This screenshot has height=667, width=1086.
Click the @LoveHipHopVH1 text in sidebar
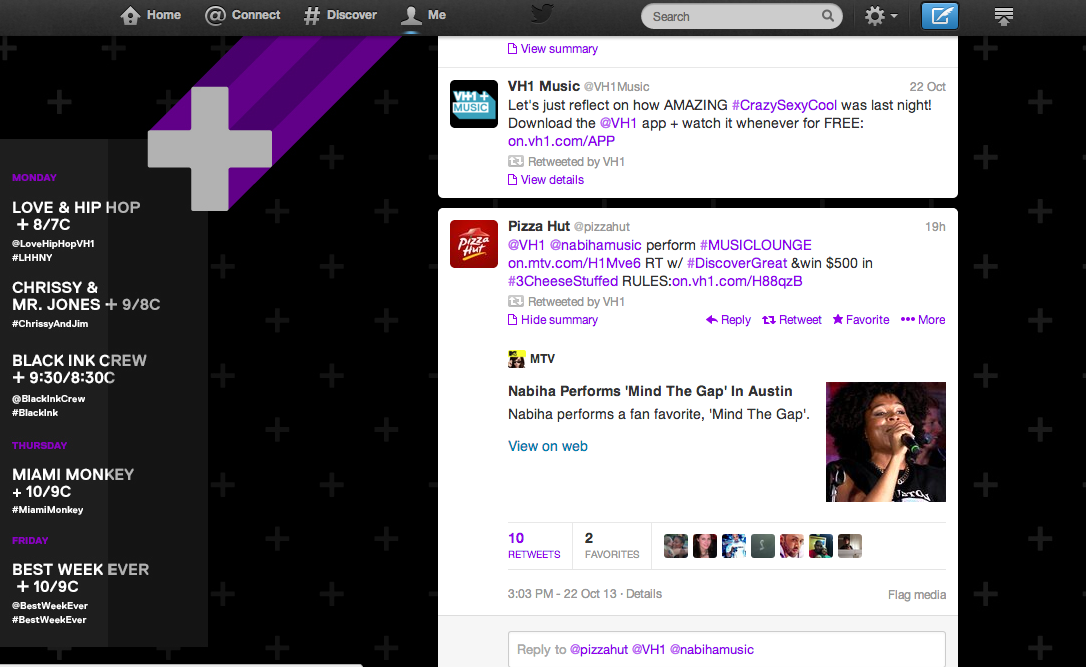(x=53, y=244)
